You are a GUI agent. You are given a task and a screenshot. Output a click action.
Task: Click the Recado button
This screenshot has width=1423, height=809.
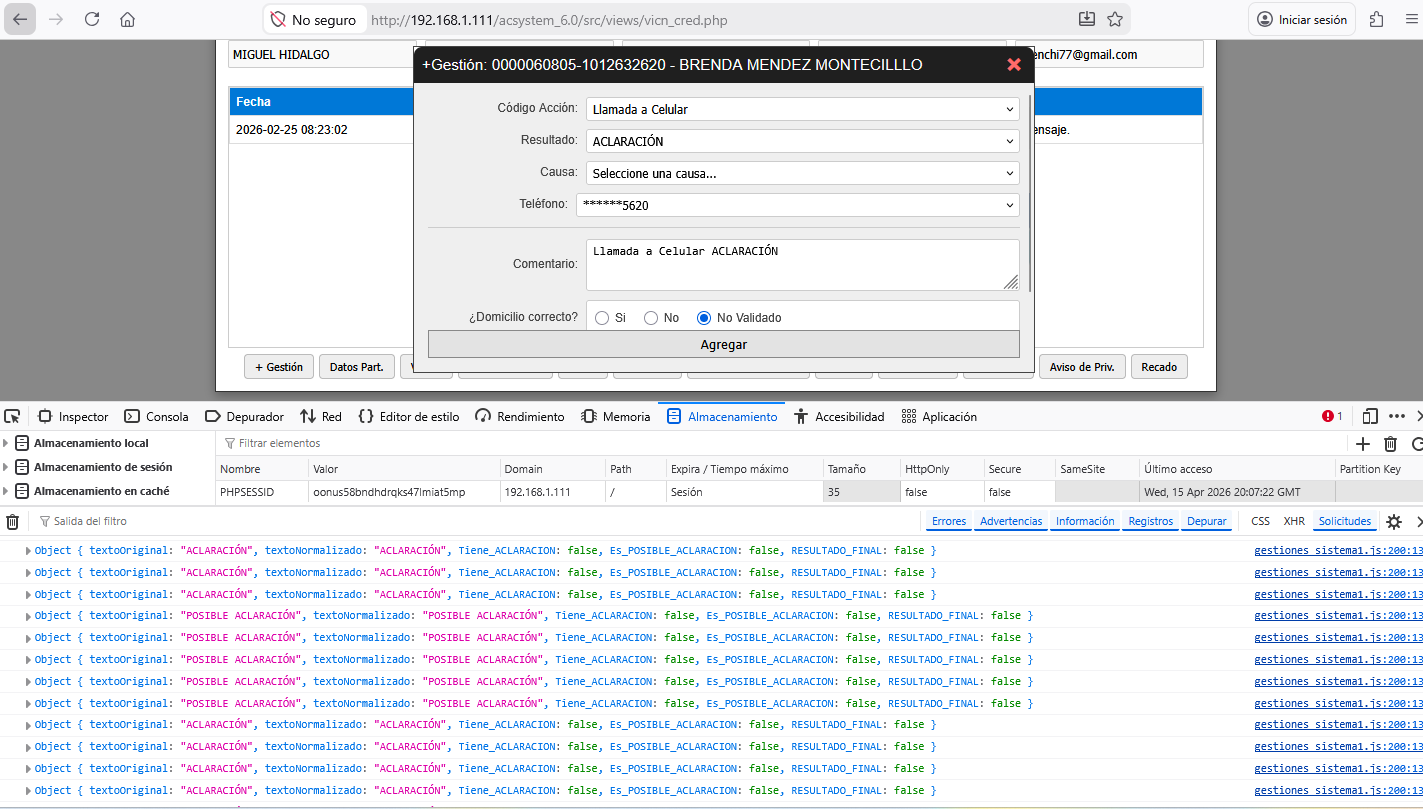[1159, 367]
